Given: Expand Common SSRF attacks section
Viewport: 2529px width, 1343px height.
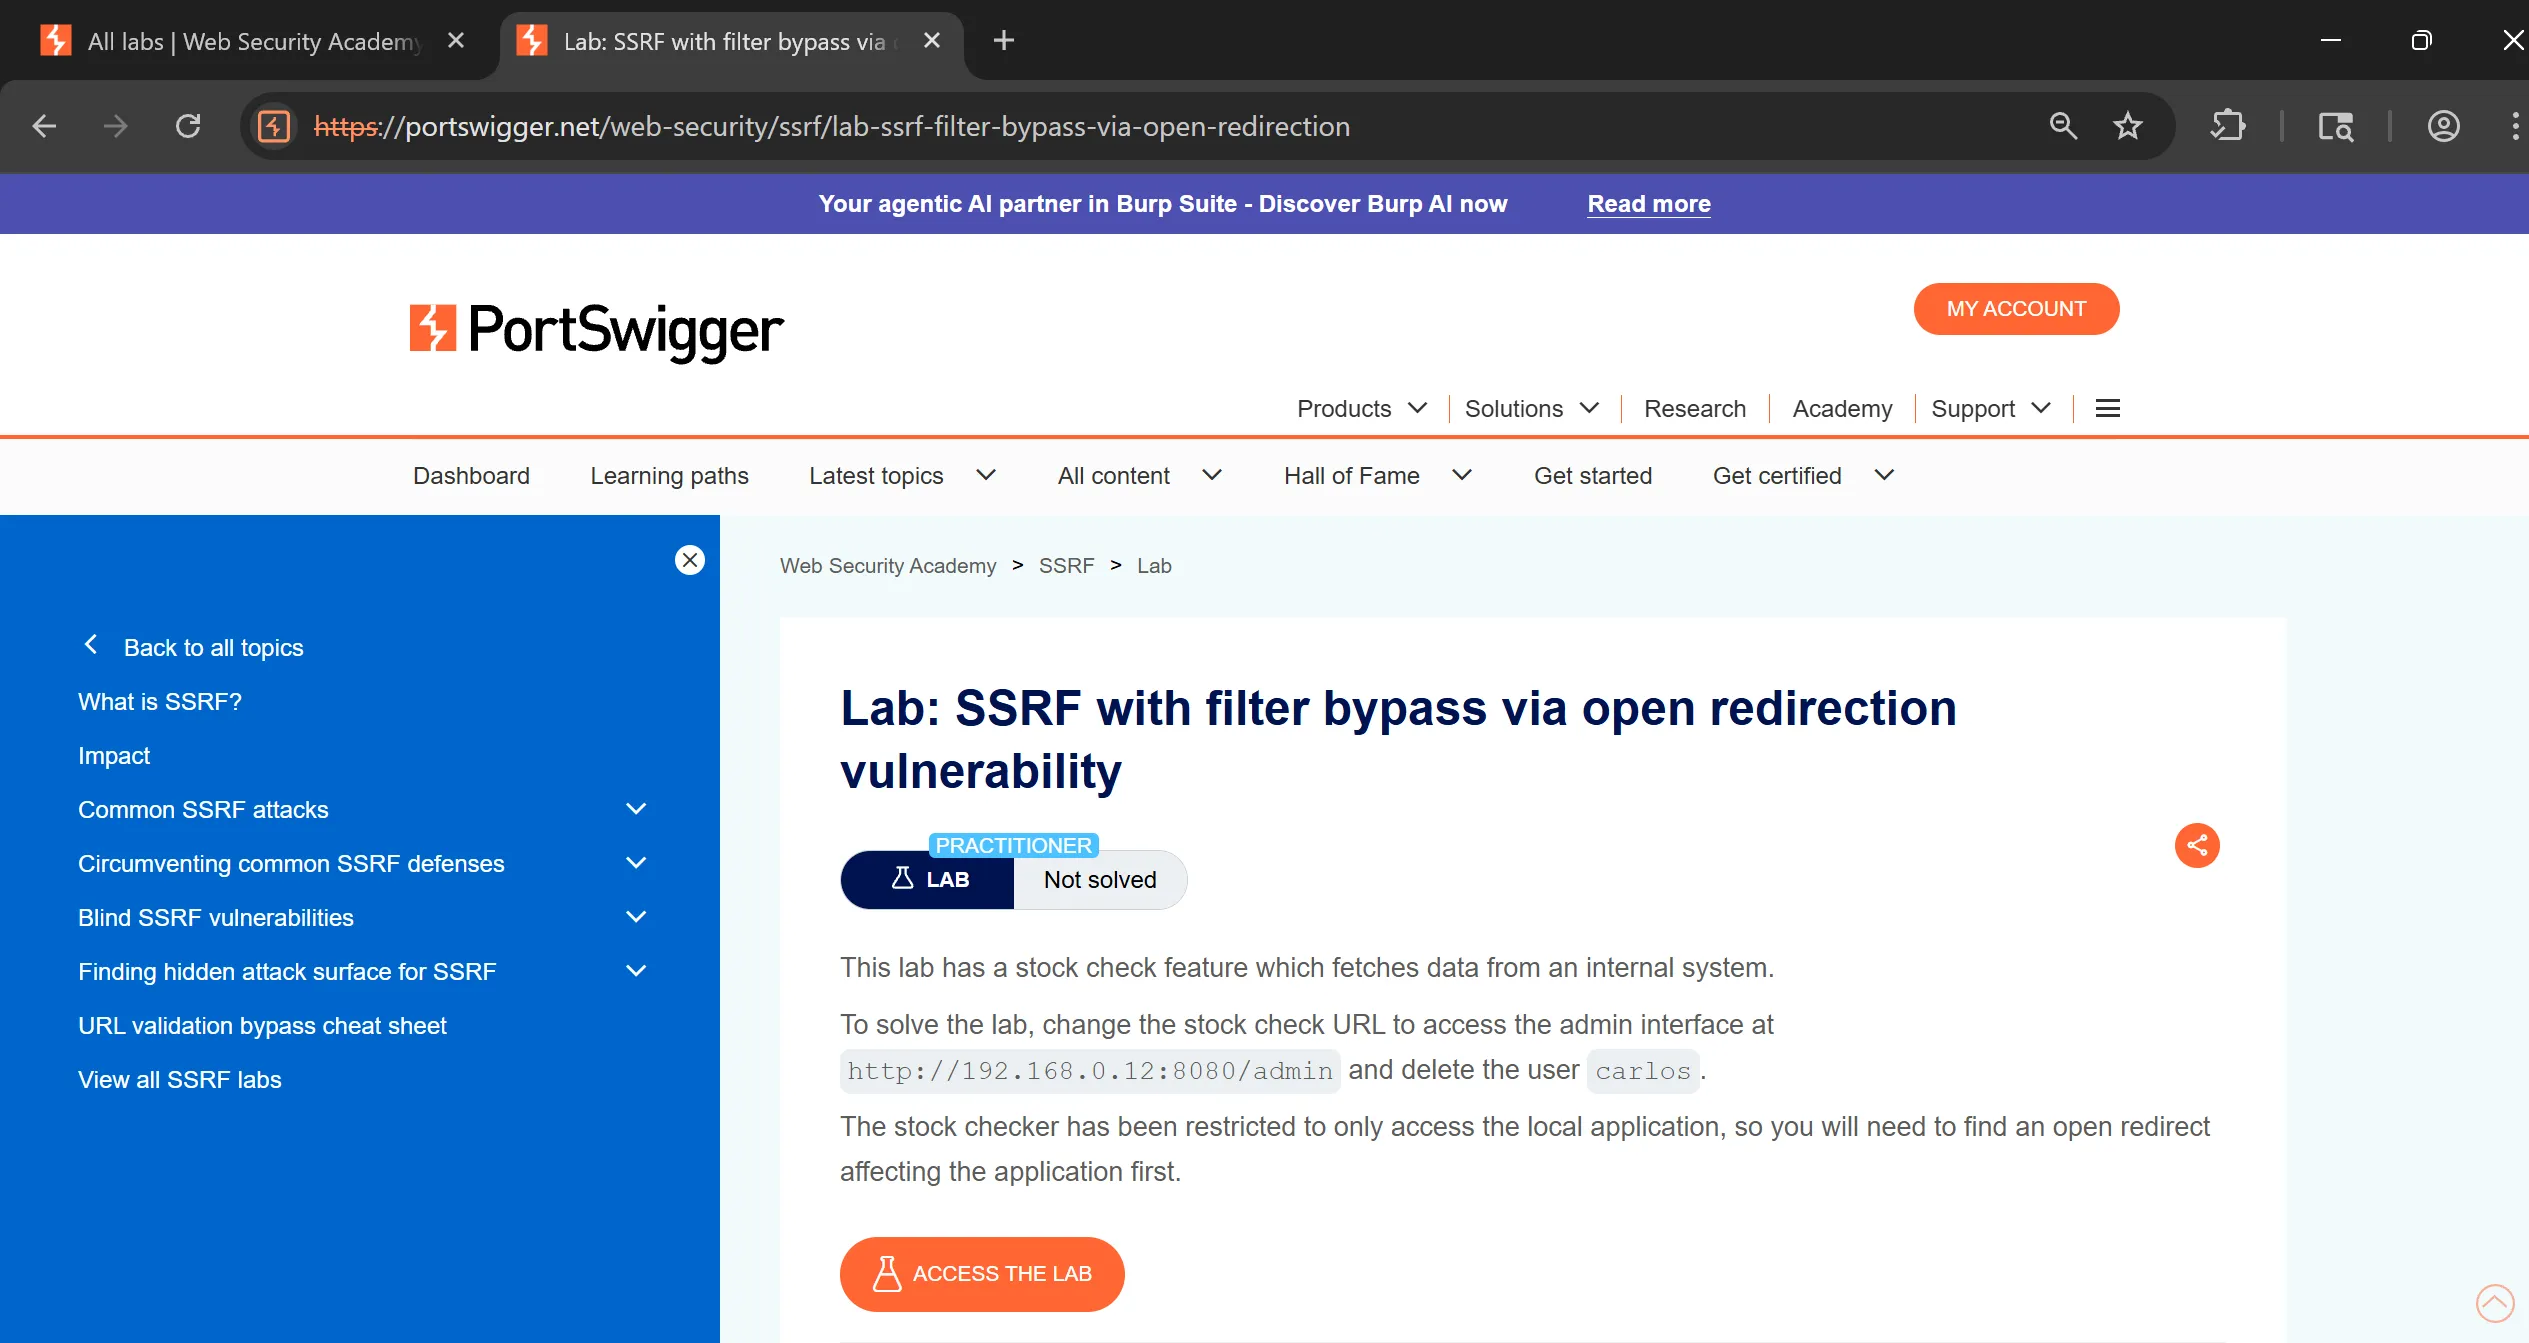Looking at the screenshot, I should pyautogui.click(x=636, y=809).
